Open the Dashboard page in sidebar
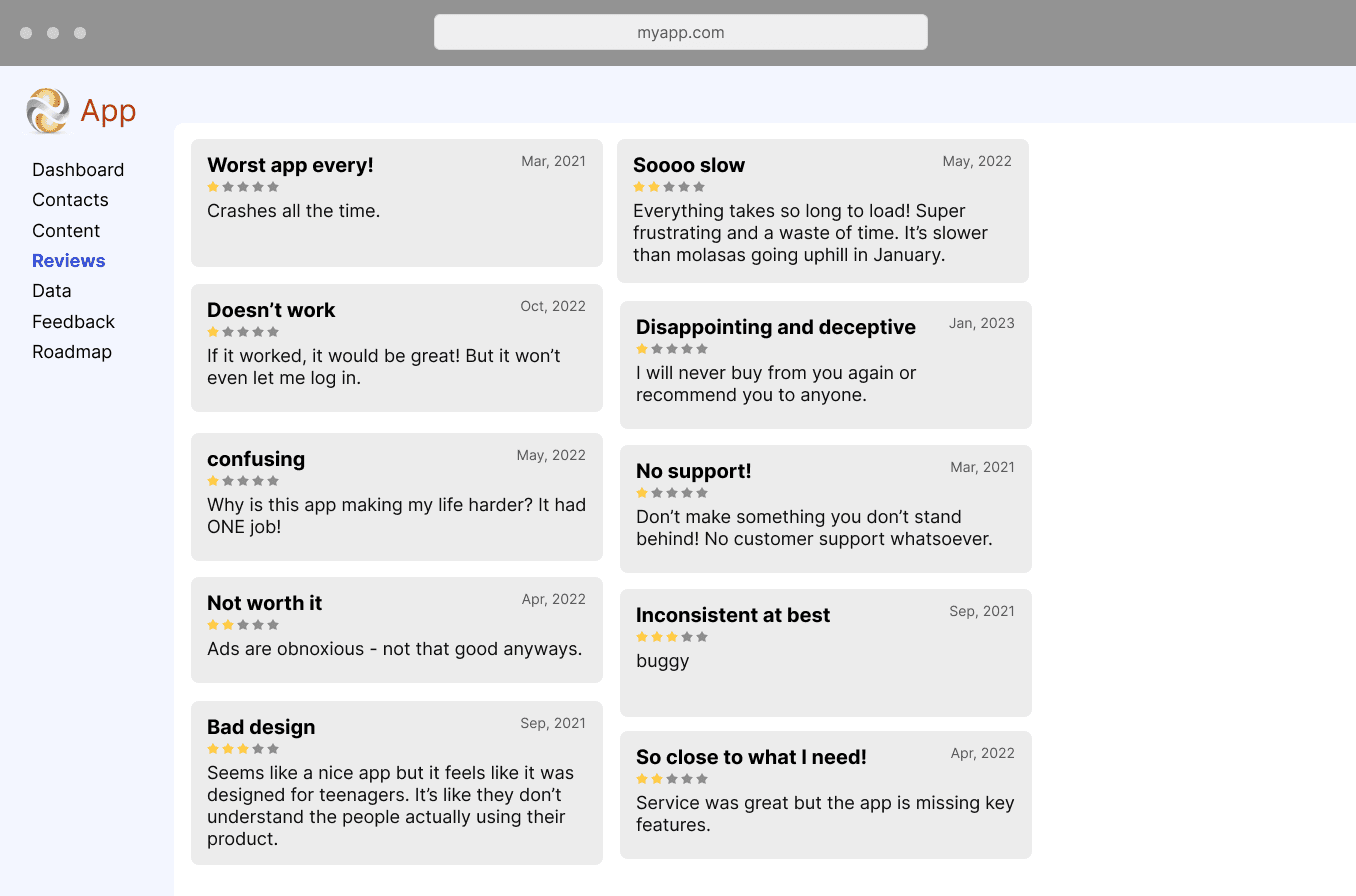Screen dimensions: 1356x896 point(78,170)
